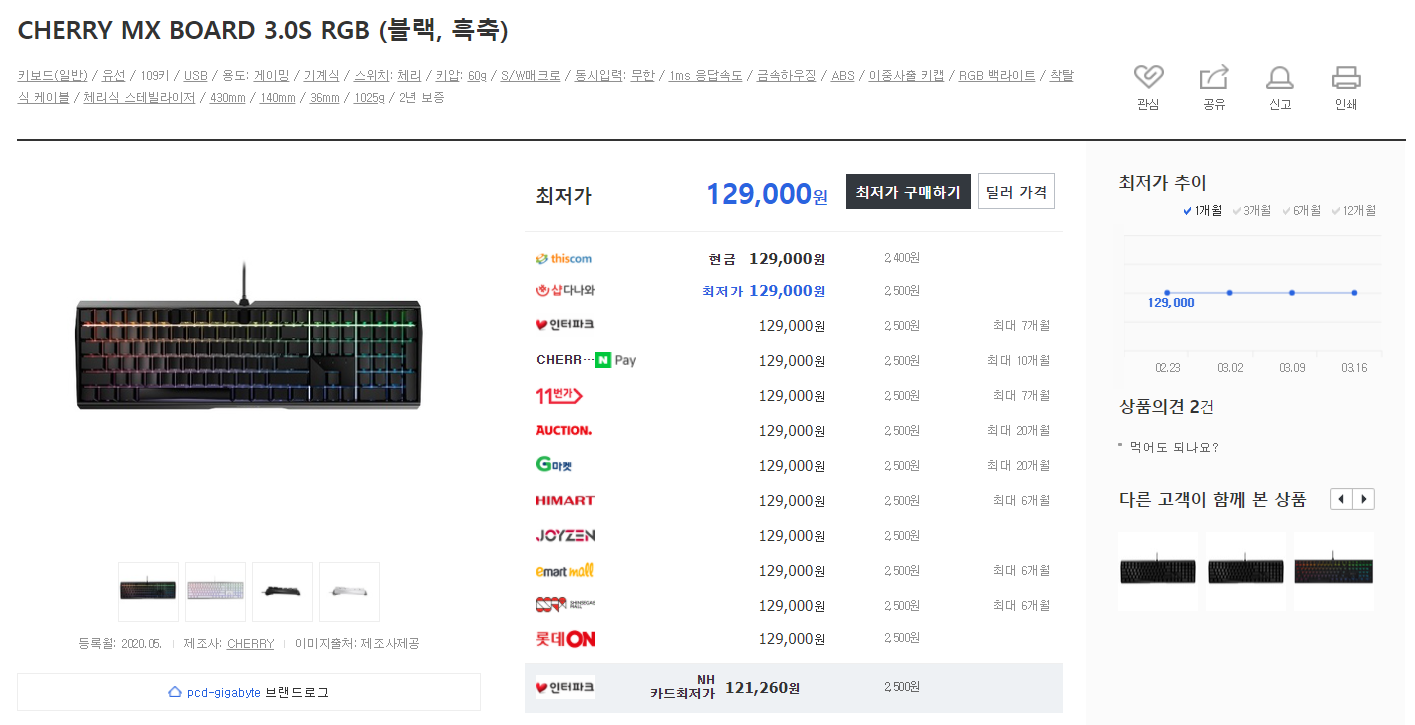The height and width of the screenshot is (725, 1415).
Task: Click the 신고 bell icon
Action: coord(1279,77)
